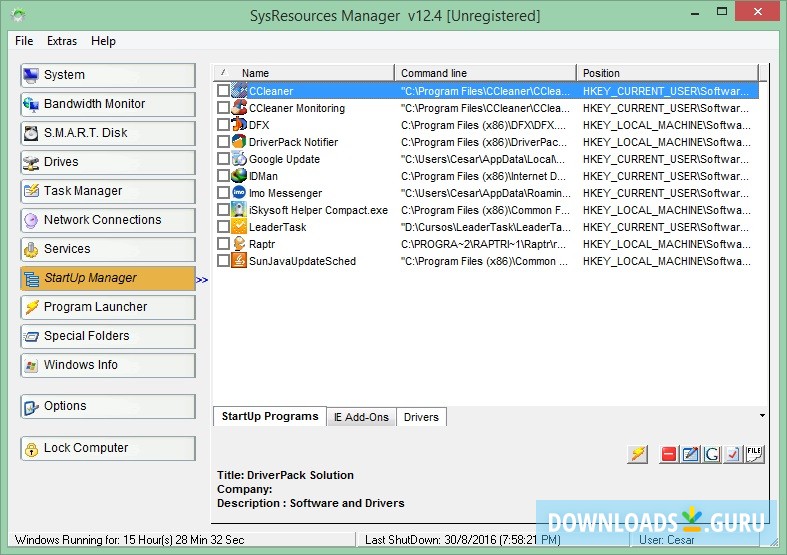The height and width of the screenshot is (555, 787).
Task: Click the Program Launcher button
Action: [x=108, y=307]
